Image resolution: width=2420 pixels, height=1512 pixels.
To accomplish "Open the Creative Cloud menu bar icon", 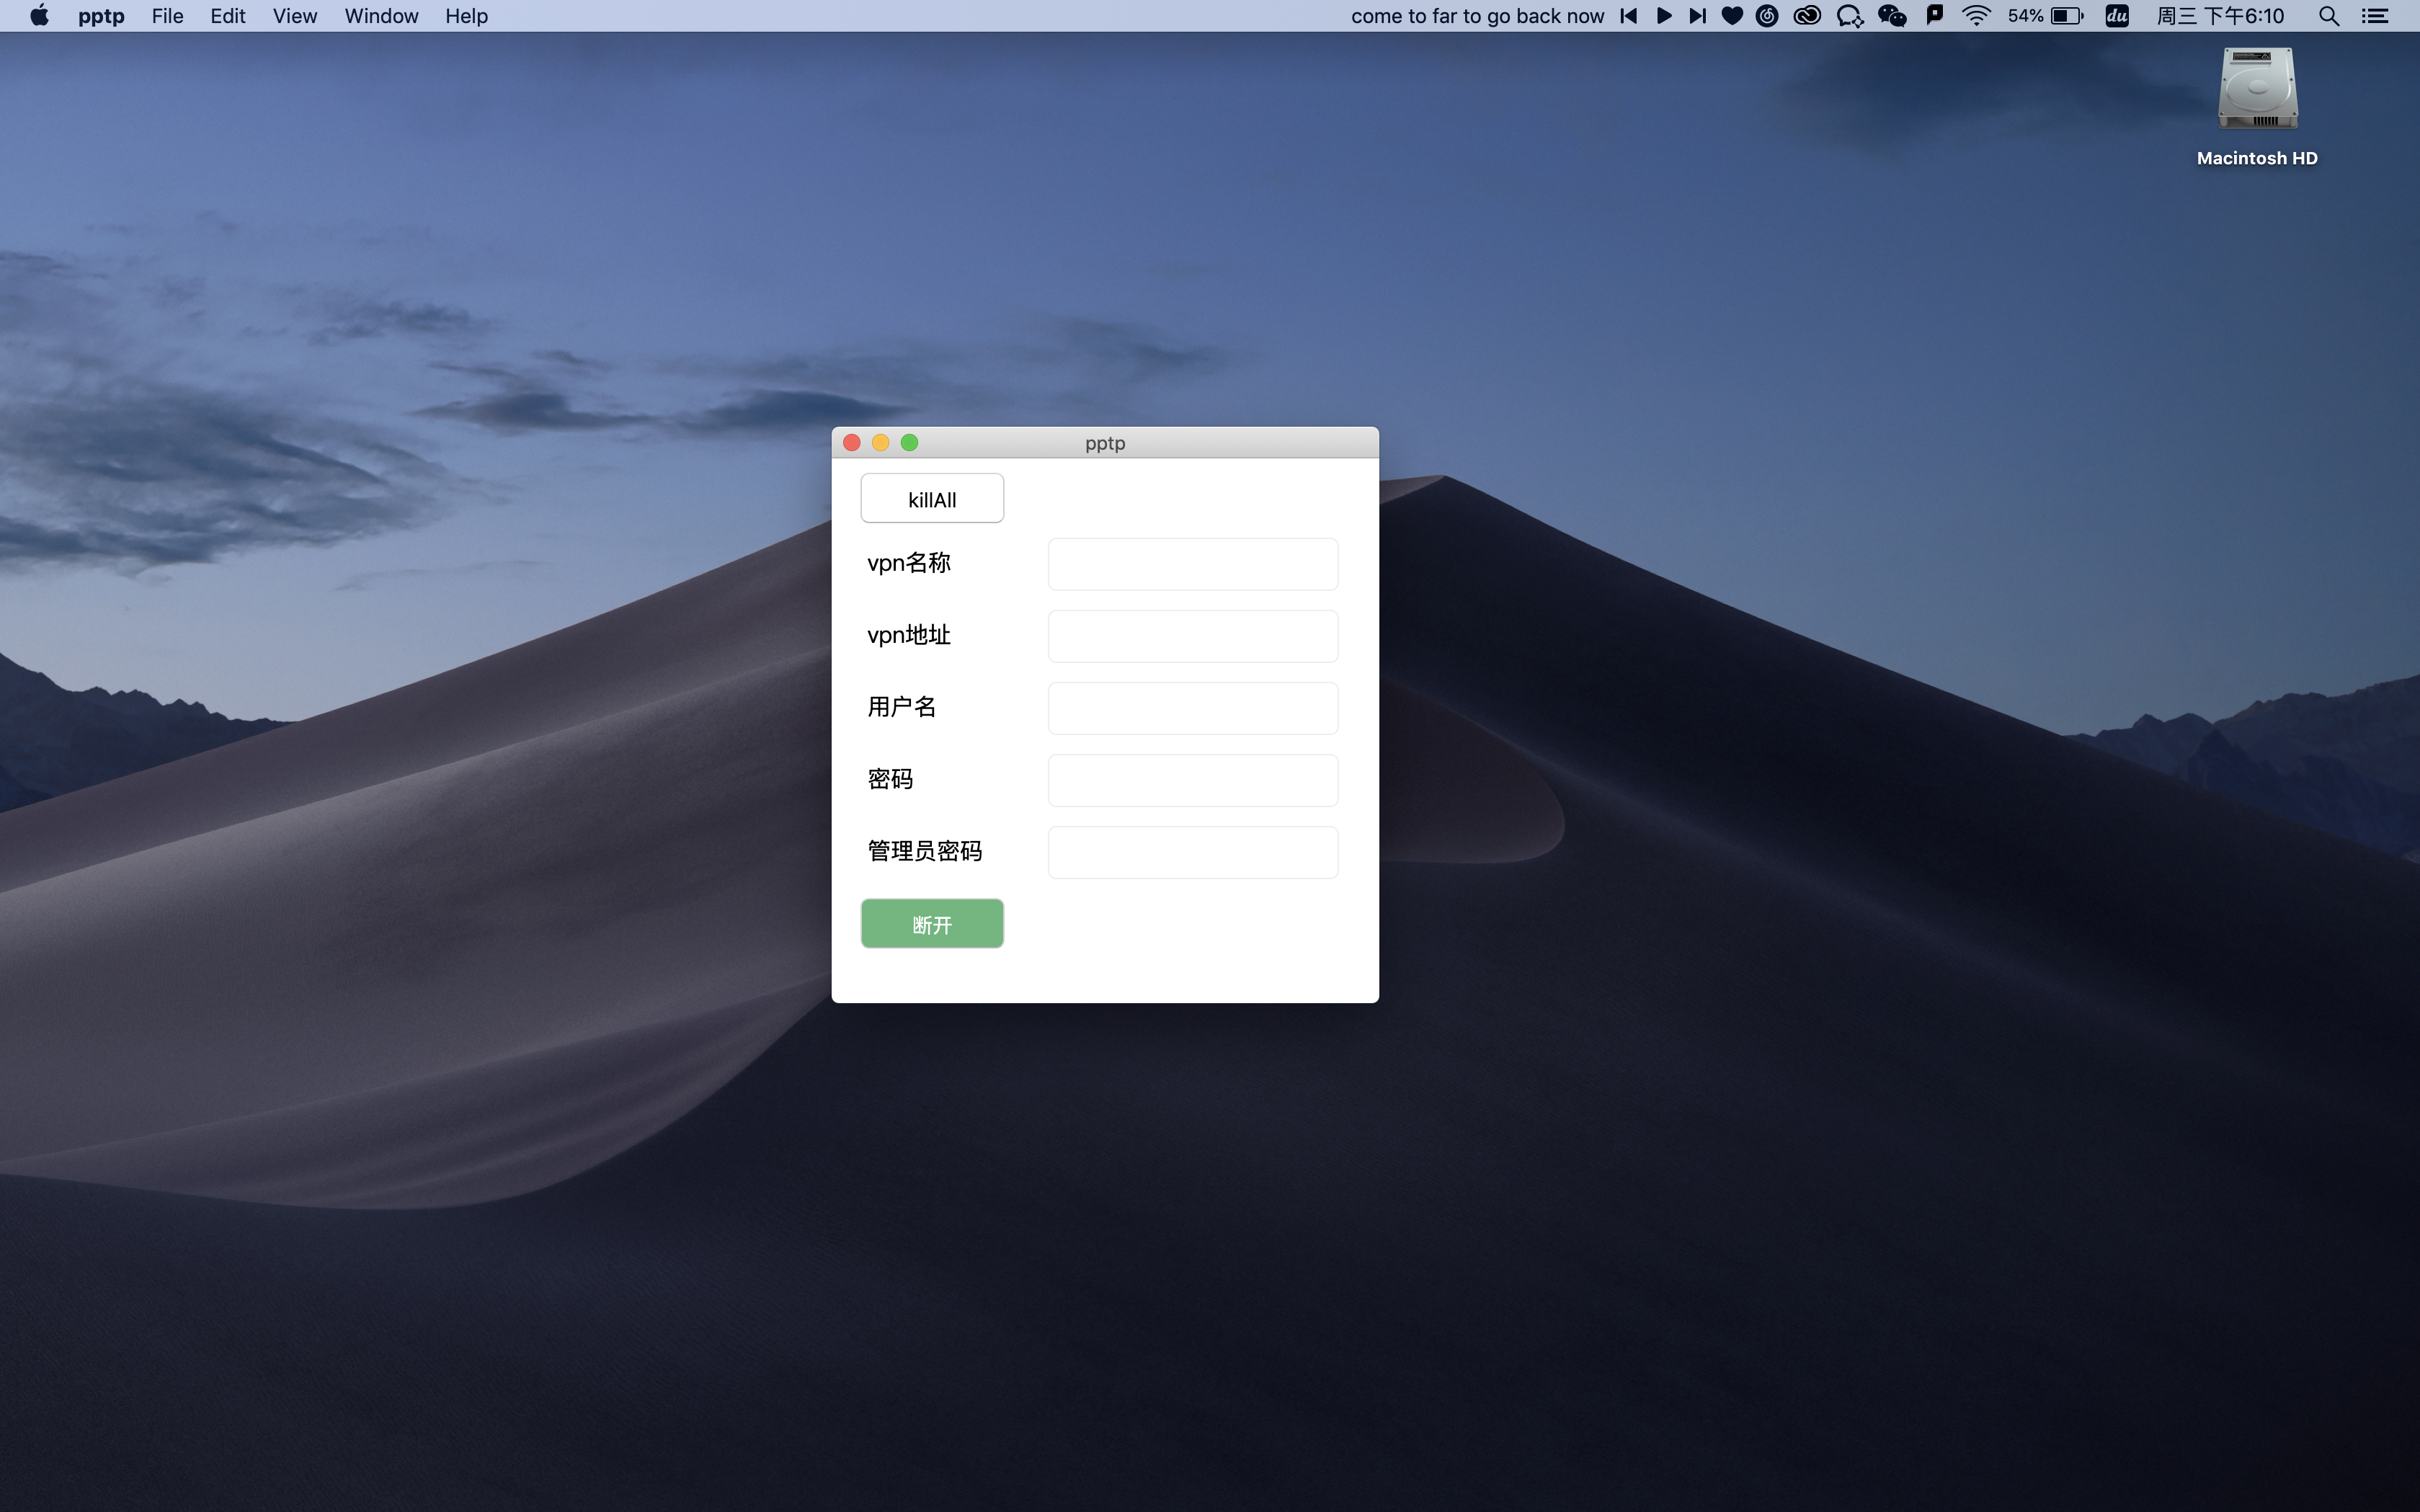I will [1807, 16].
